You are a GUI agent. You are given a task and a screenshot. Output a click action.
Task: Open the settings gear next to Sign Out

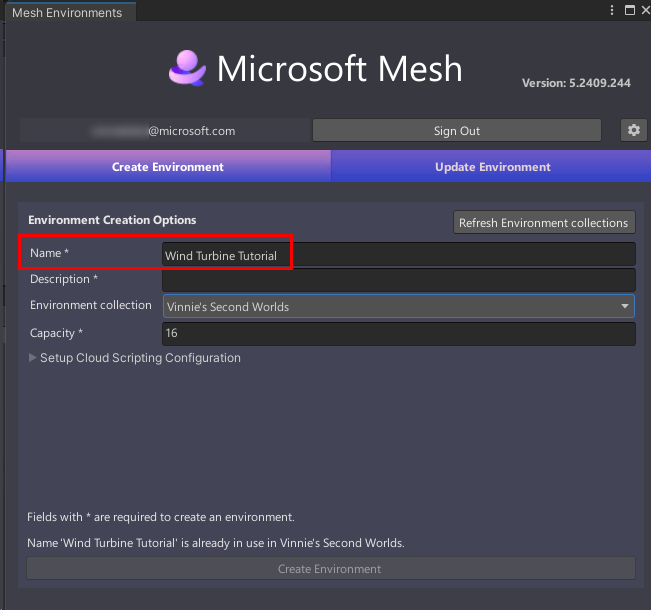tap(634, 130)
